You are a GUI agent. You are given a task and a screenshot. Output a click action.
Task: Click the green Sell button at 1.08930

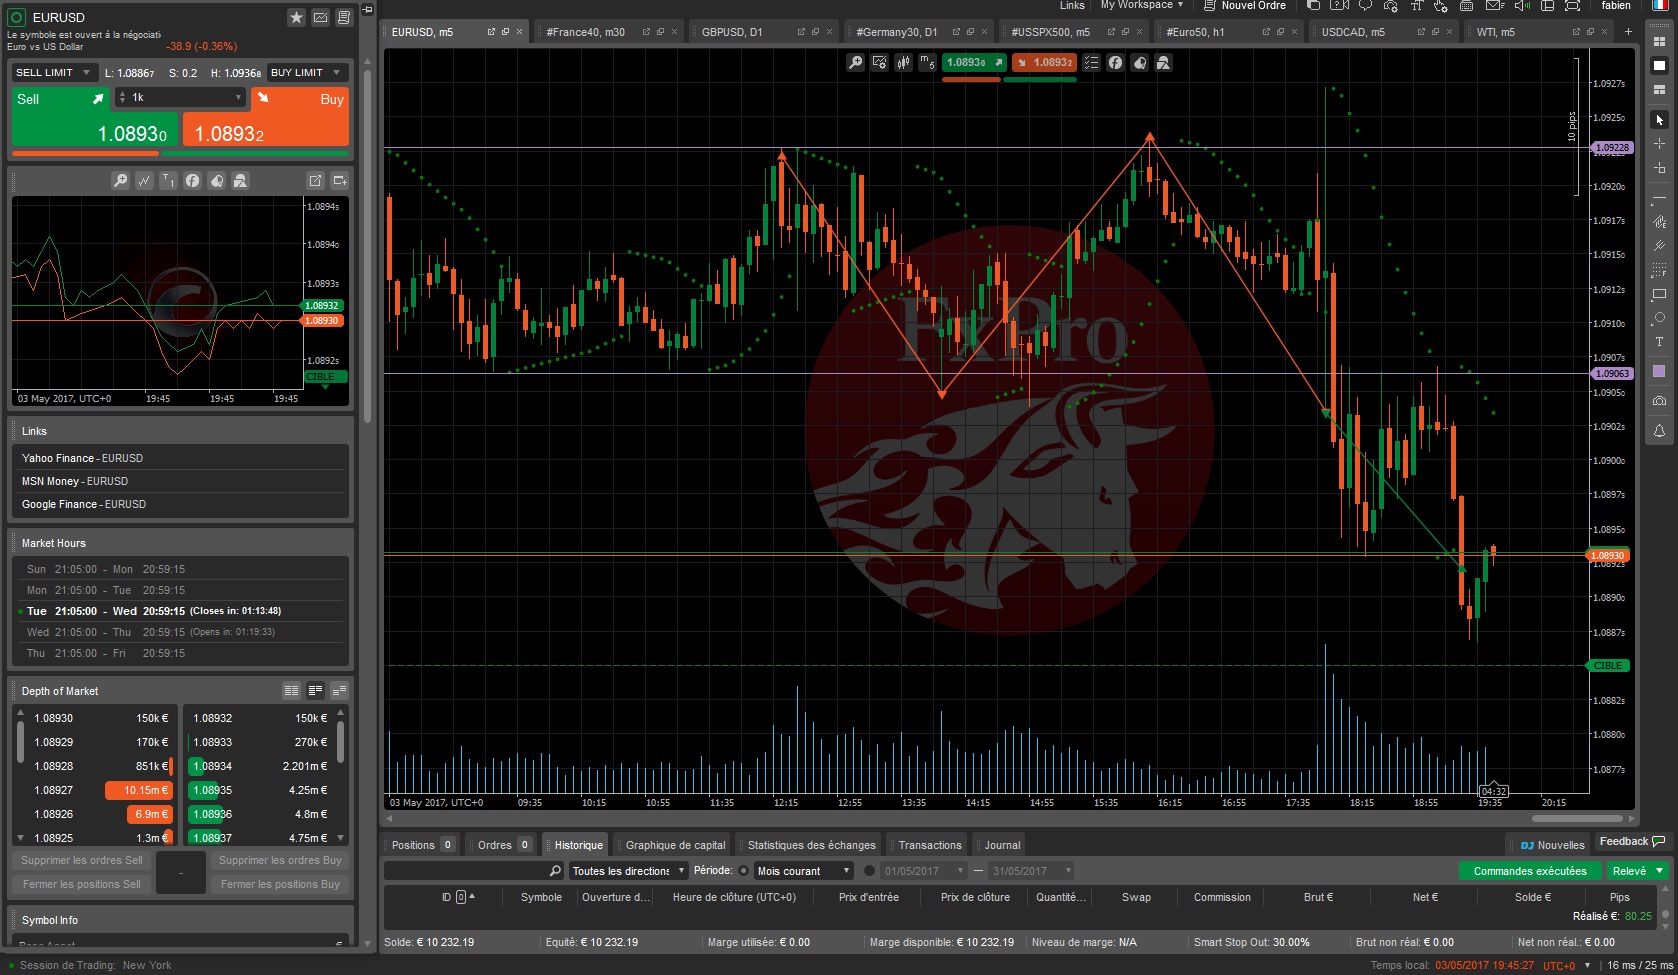coord(93,118)
